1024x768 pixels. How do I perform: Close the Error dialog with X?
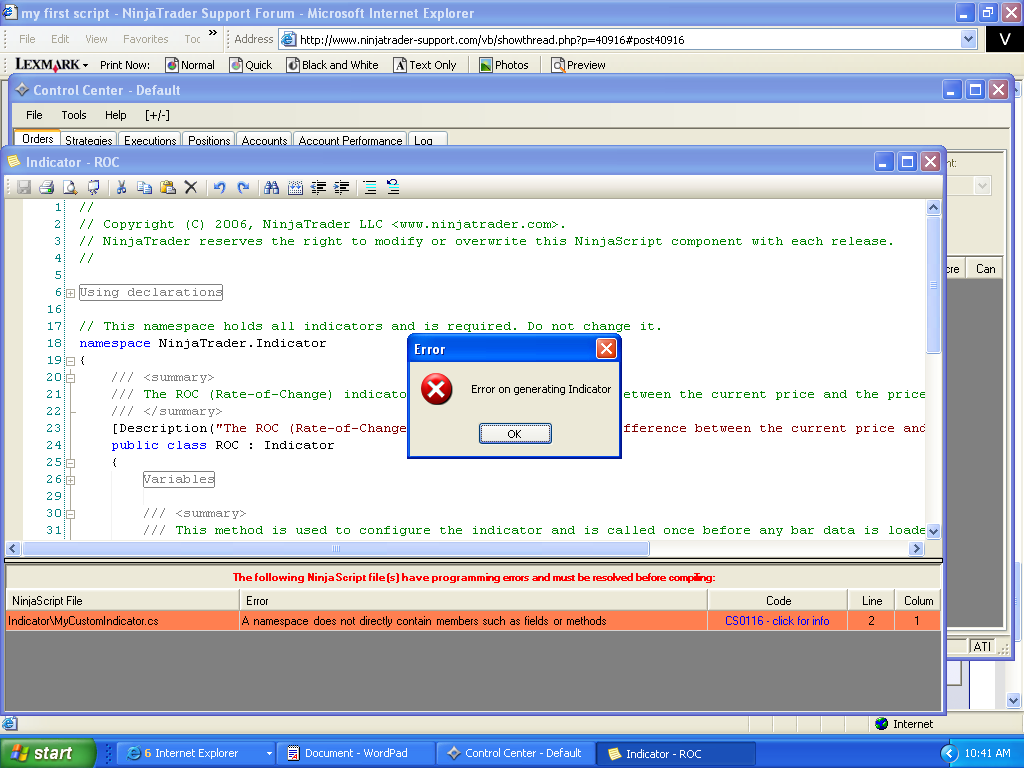(x=606, y=349)
